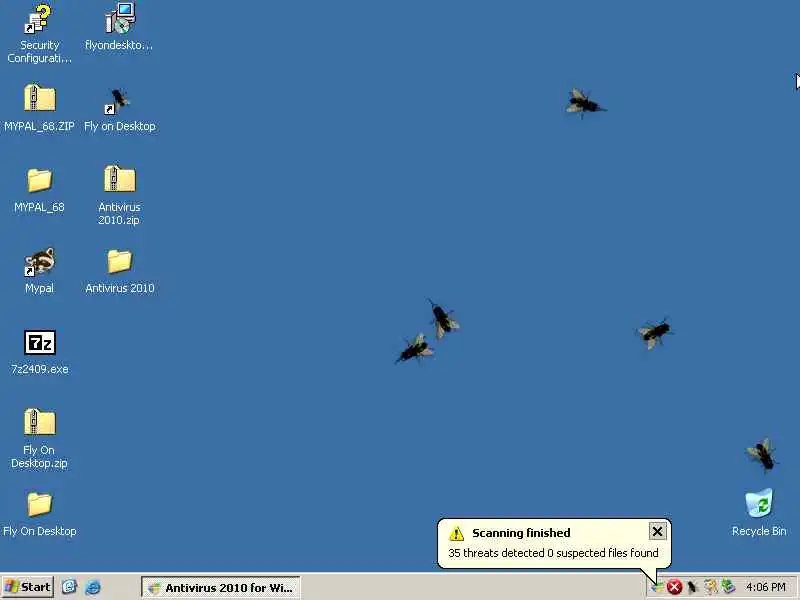This screenshot has height=600, width=800.
Task: Click the Start button
Action: (28, 587)
